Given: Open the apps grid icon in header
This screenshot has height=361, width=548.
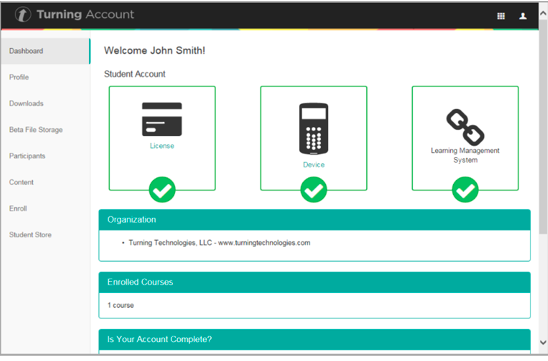Looking at the screenshot, I should pos(501,16).
